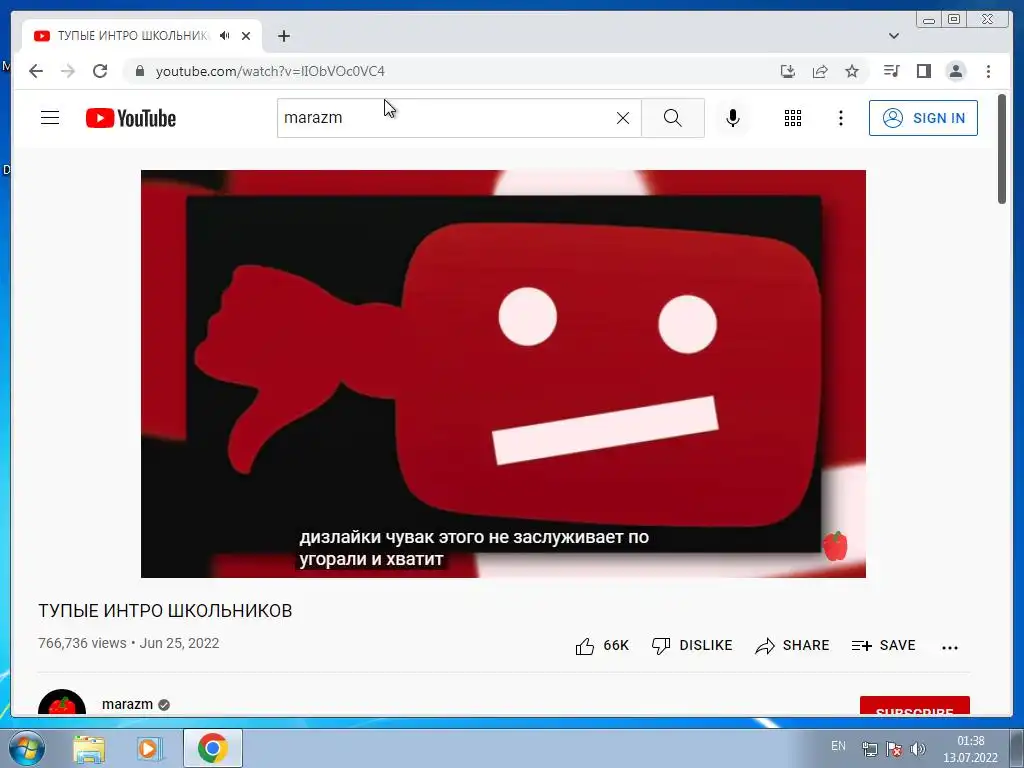SAVE video to a playlist

pyautogui.click(x=884, y=645)
